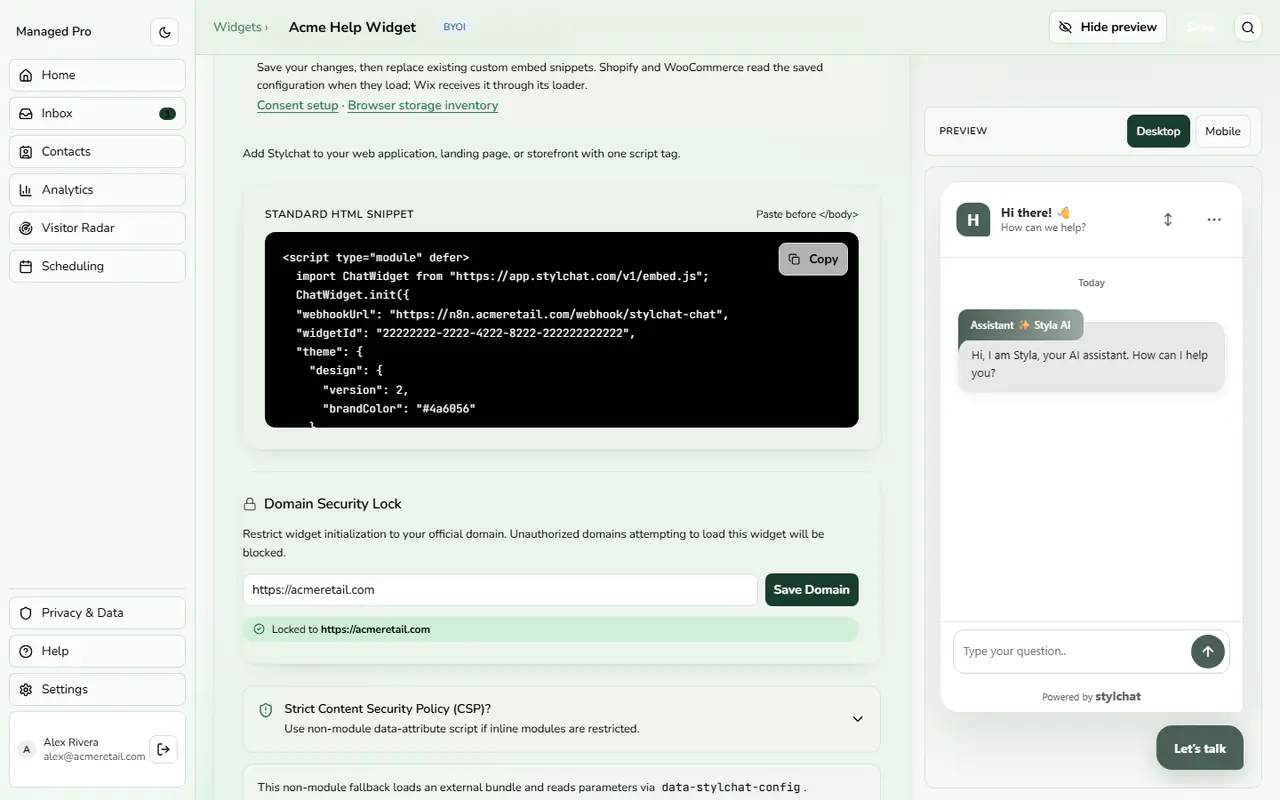
Task: Click the Help question mark icon
Action: pyautogui.click(x=26, y=651)
